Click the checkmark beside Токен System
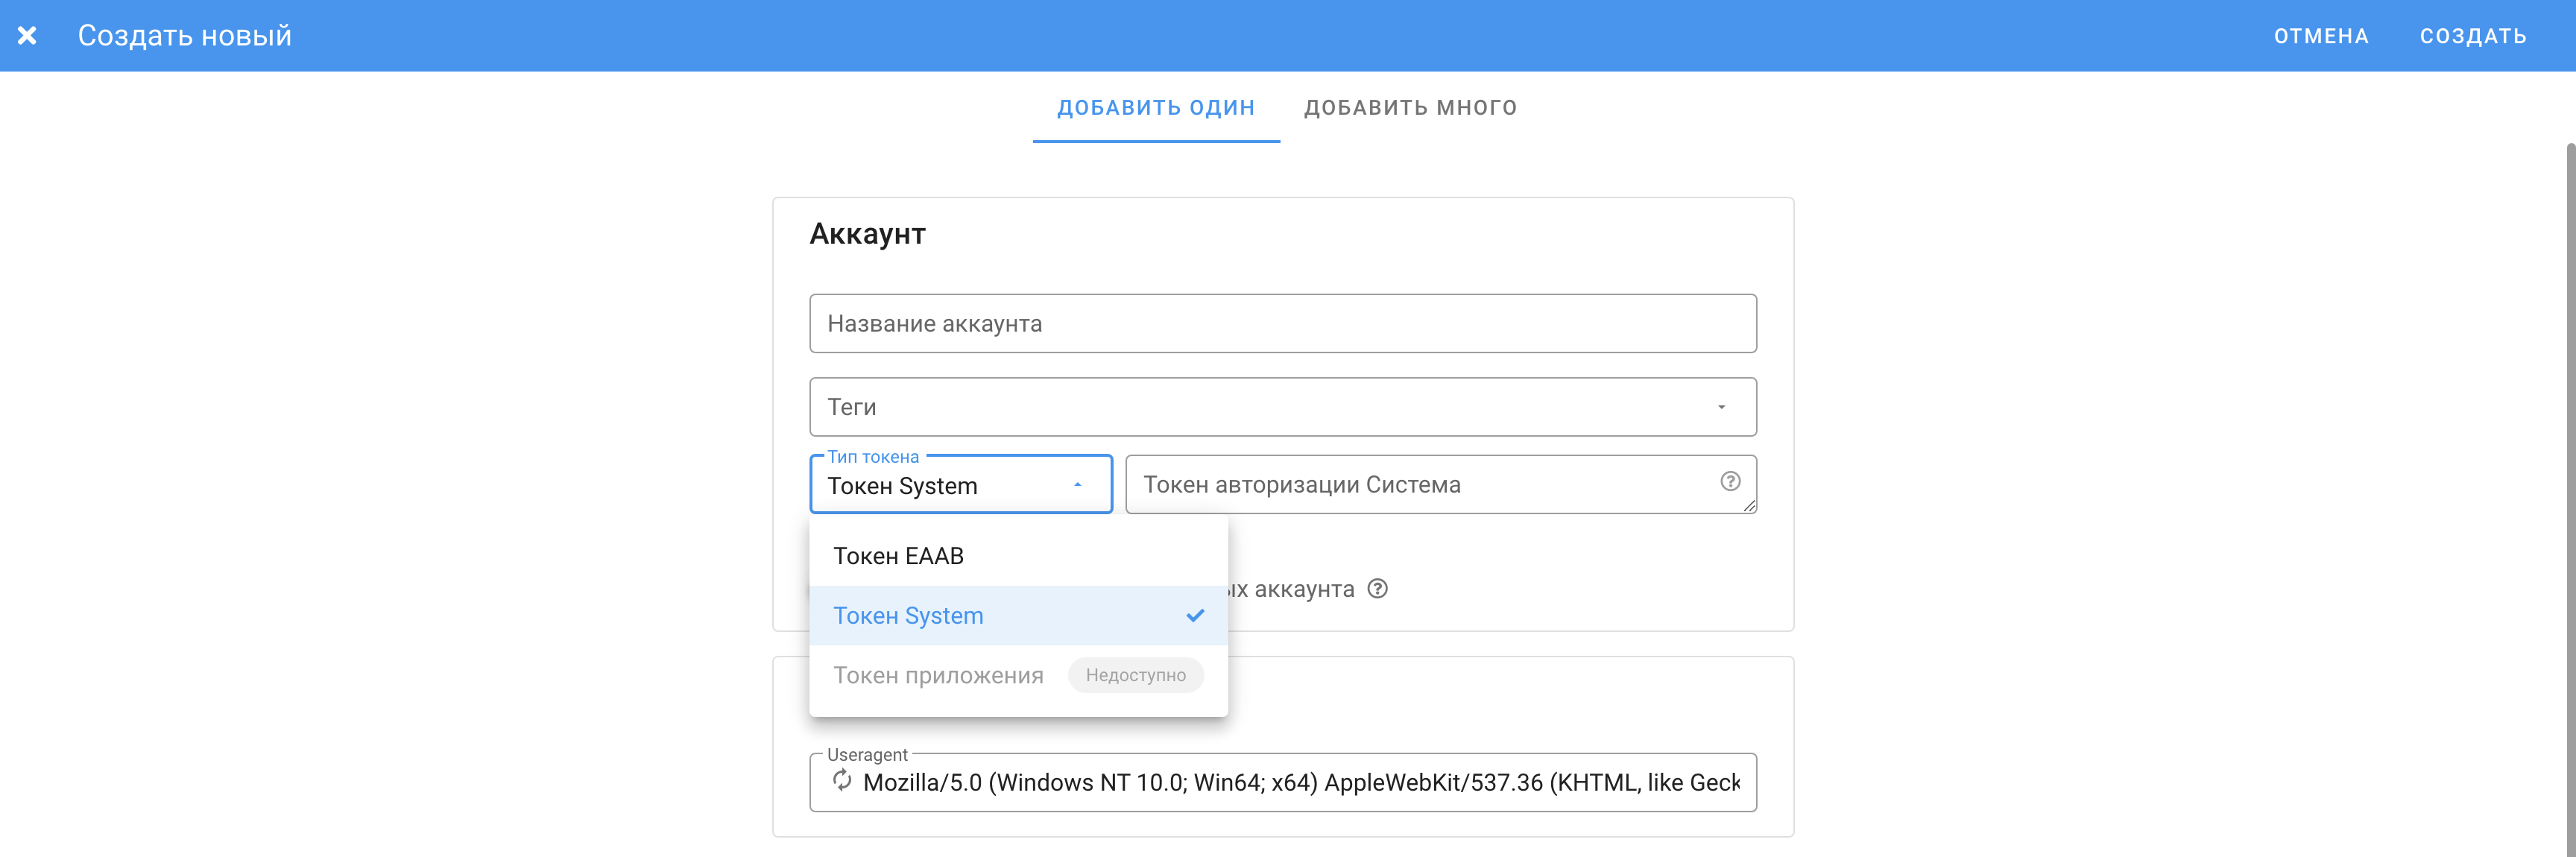This screenshot has width=2576, height=857. pos(1195,616)
